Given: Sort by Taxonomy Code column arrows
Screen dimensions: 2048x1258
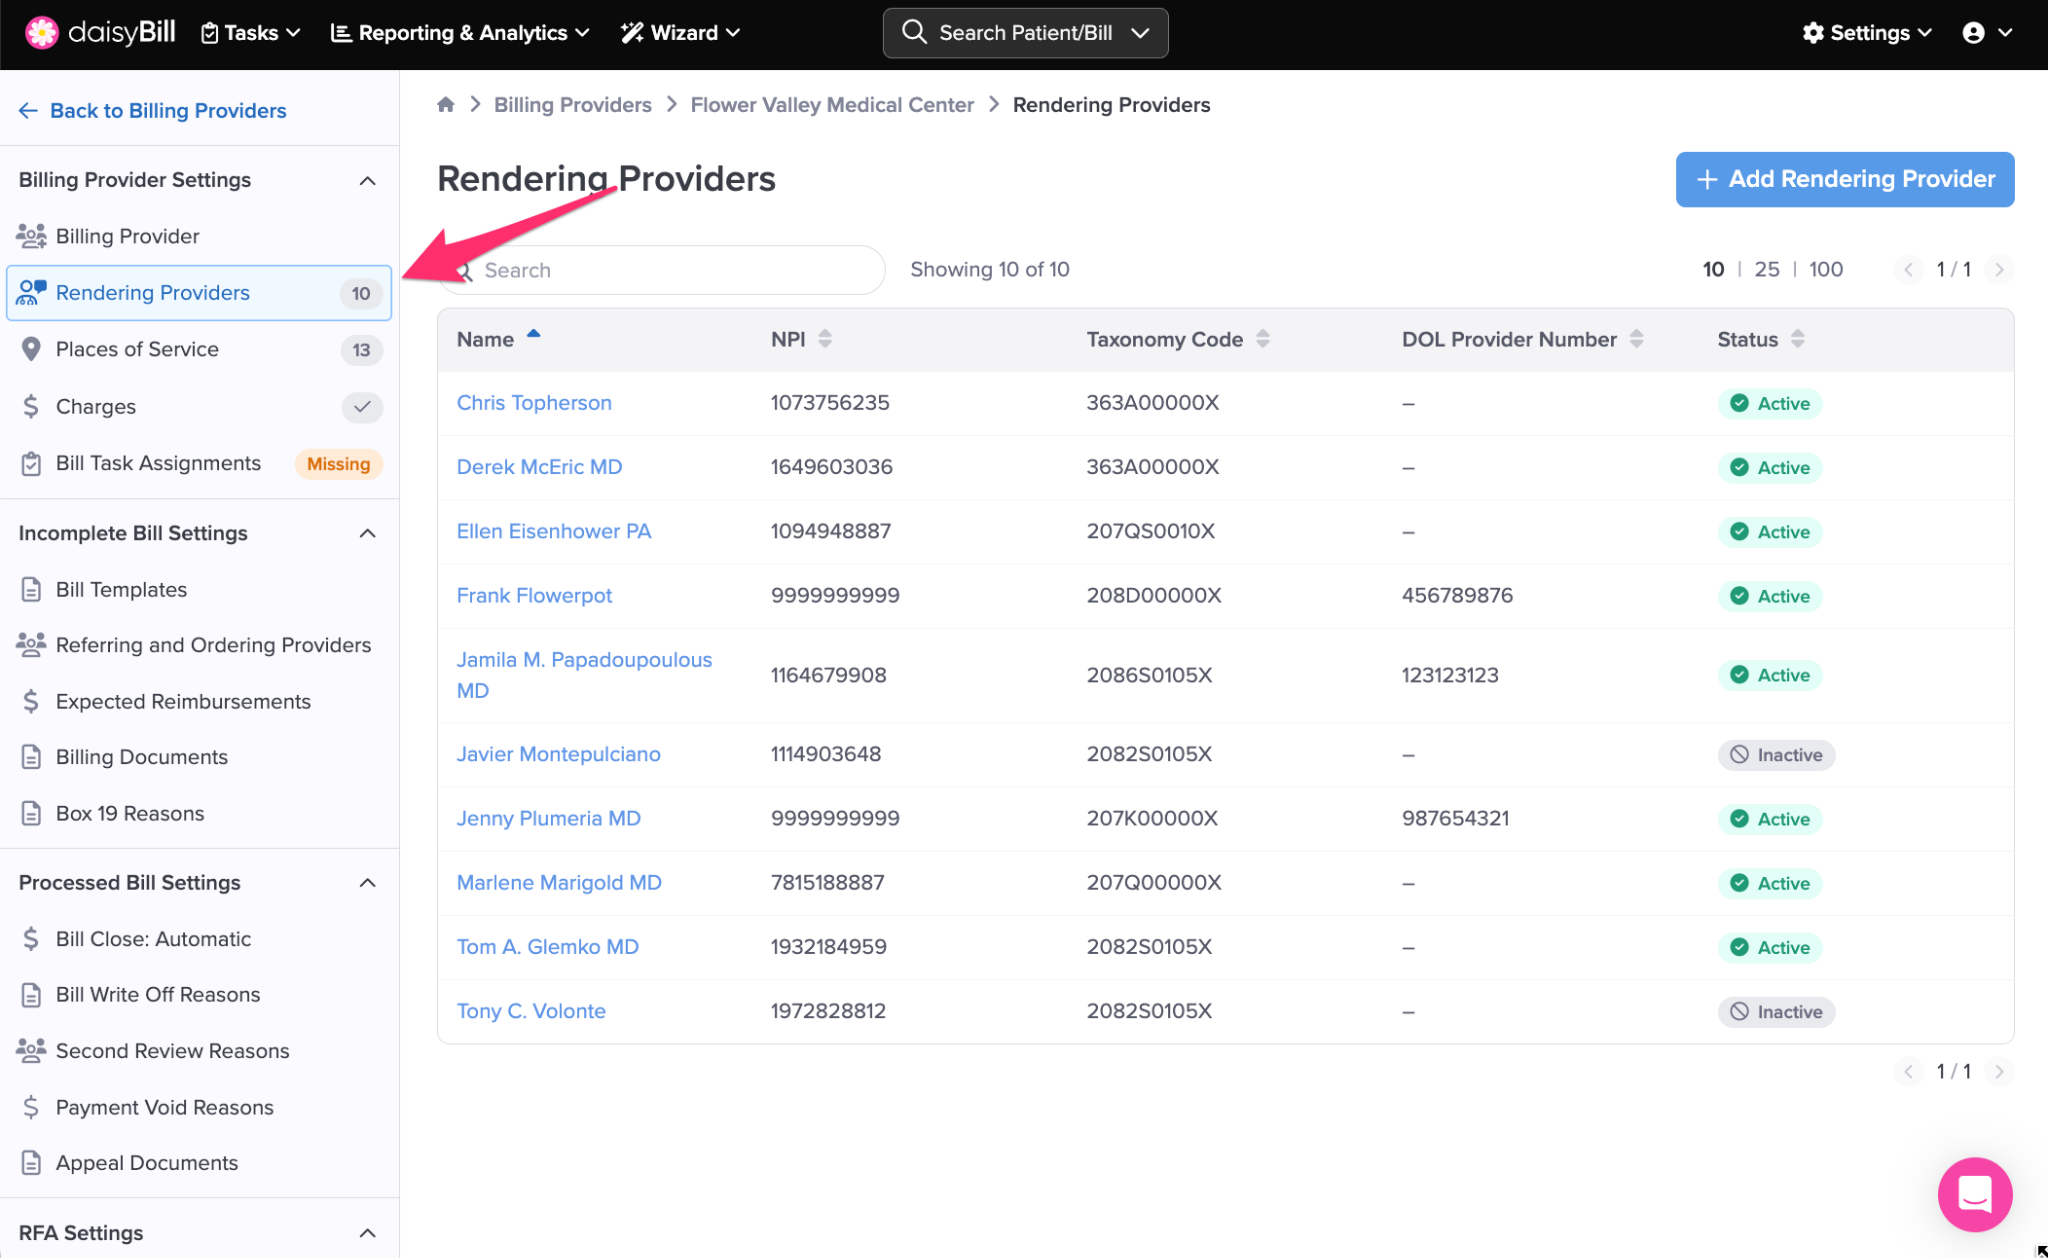Looking at the screenshot, I should coord(1263,339).
